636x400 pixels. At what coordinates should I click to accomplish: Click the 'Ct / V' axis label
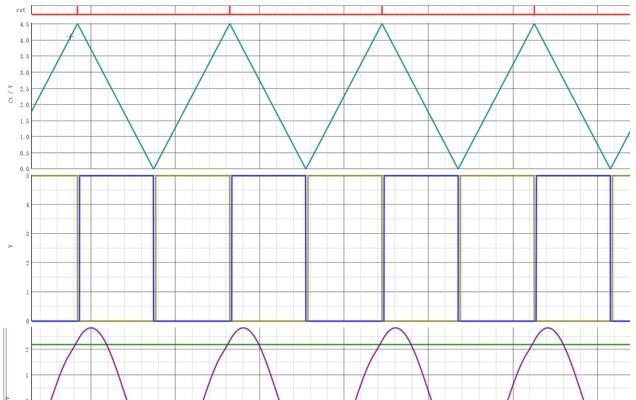(x=11, y=94)
